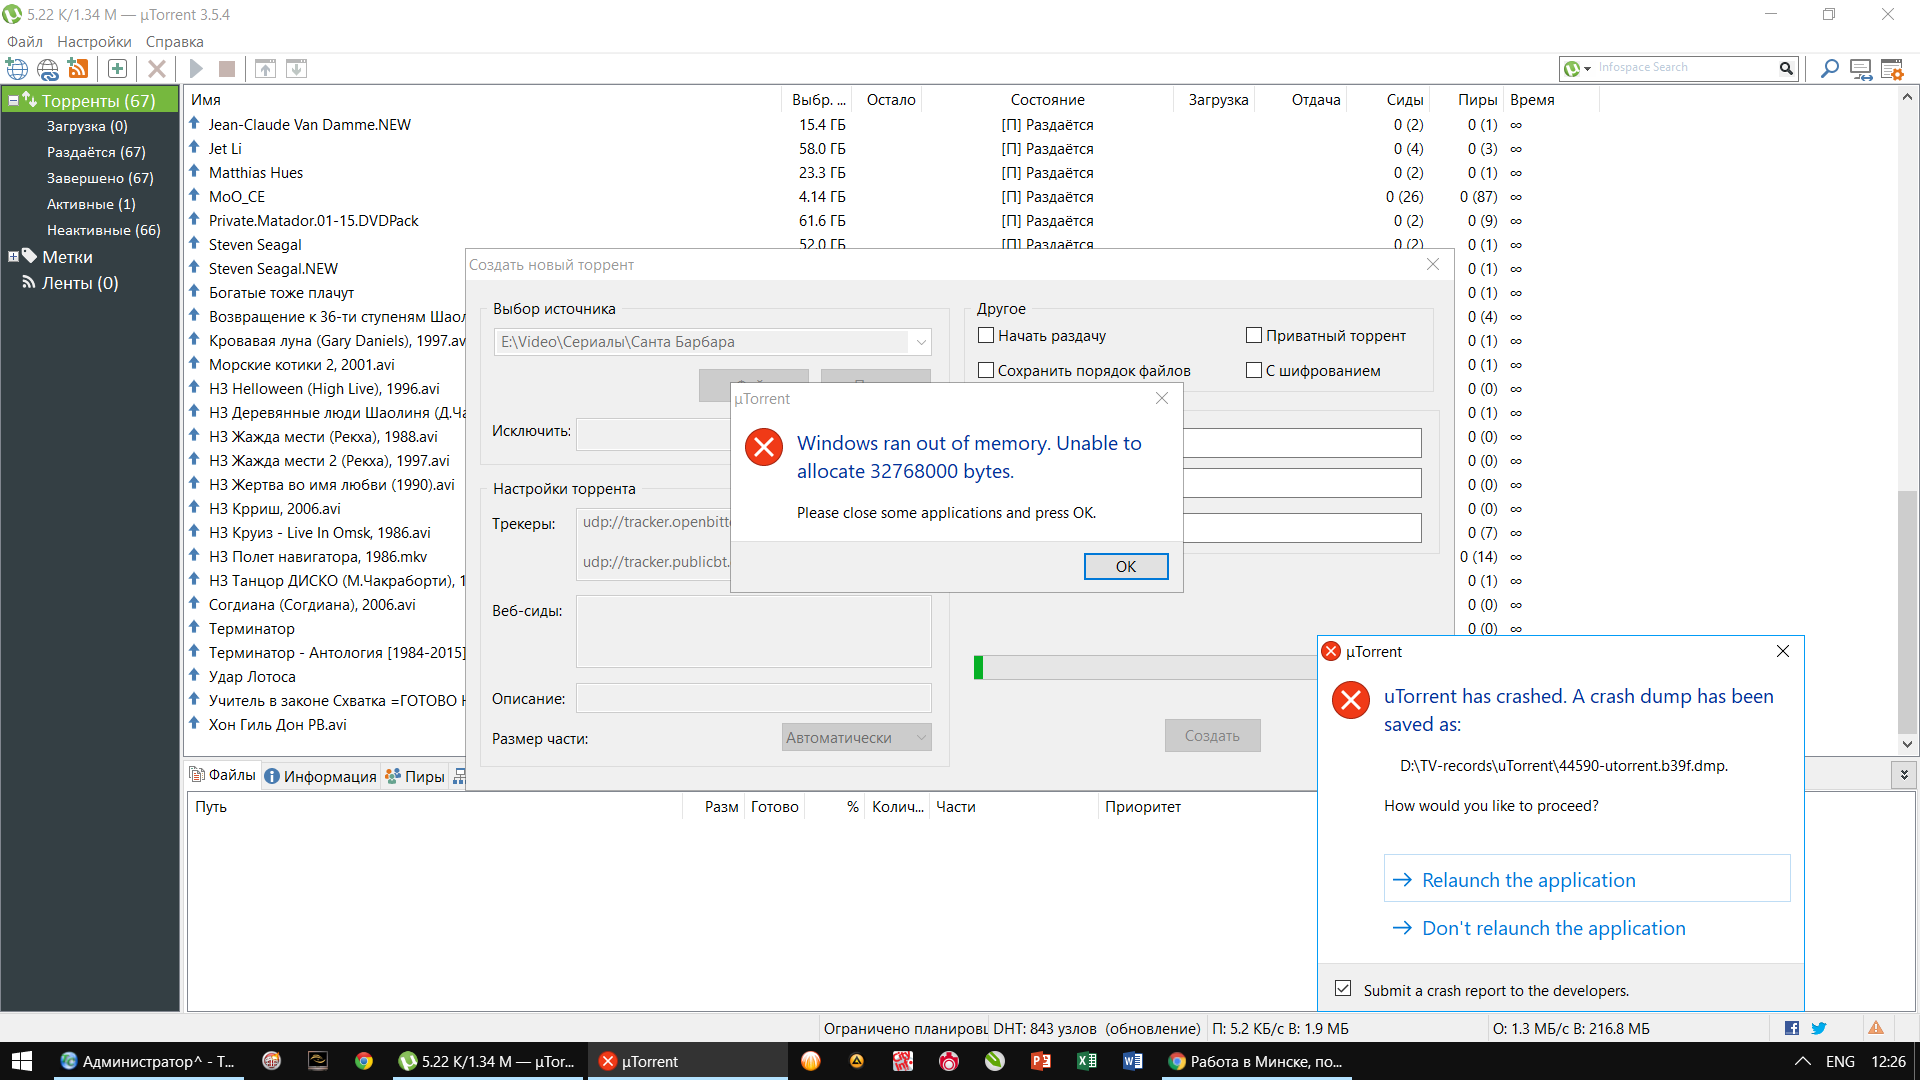The height and width of the screenshot is (1080, 1920).
Task: Click Add Torrent toolbar icon
Action: pyautogui.click(x=17, y=69)
